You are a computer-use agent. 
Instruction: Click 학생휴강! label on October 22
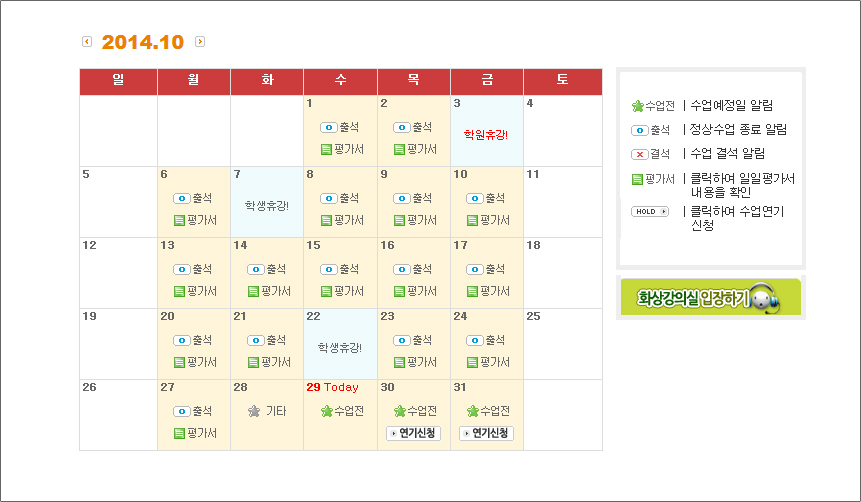click(340, 347)
